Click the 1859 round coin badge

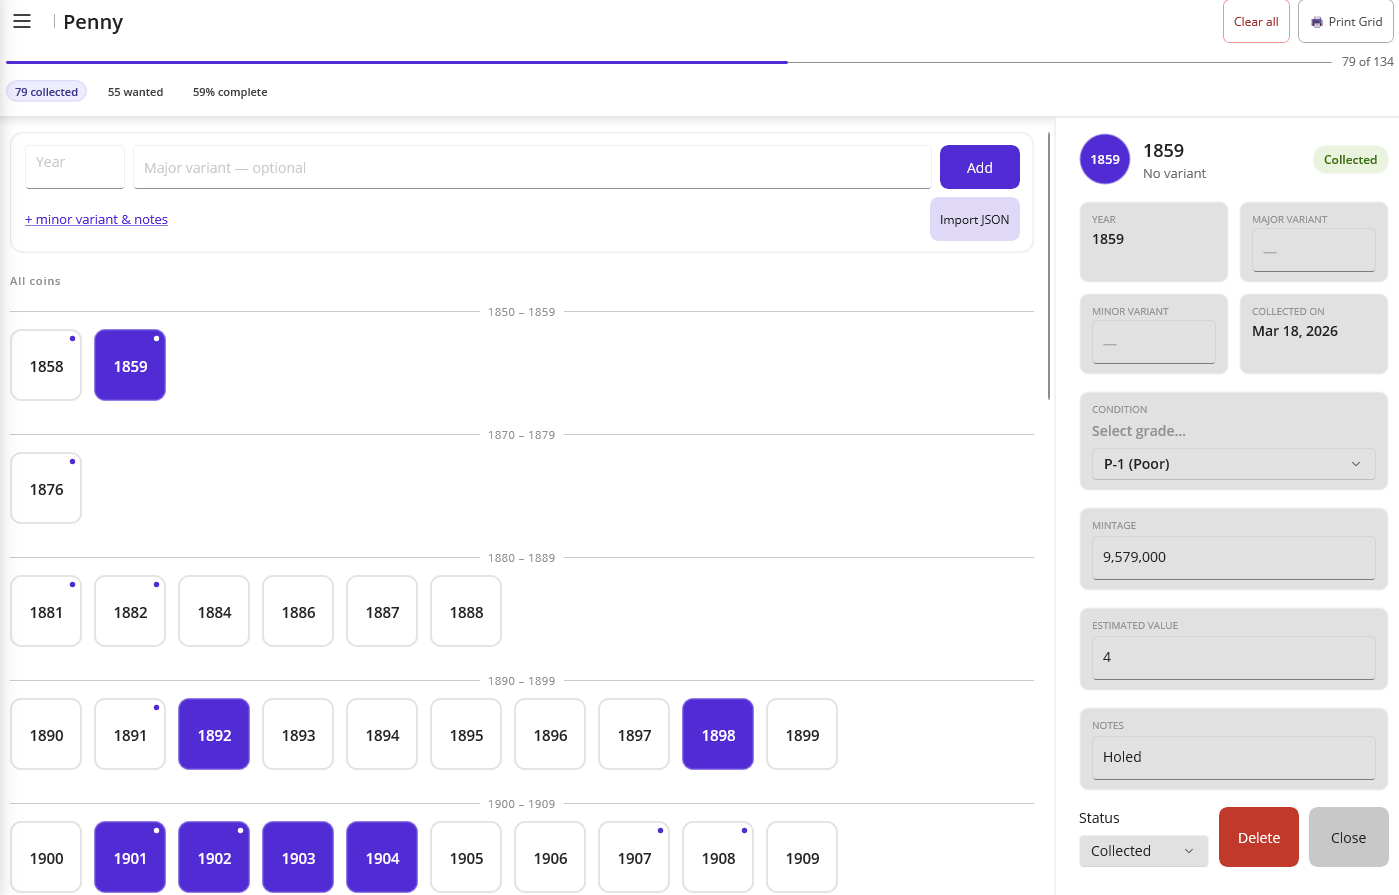click(x=1104, y=160)
